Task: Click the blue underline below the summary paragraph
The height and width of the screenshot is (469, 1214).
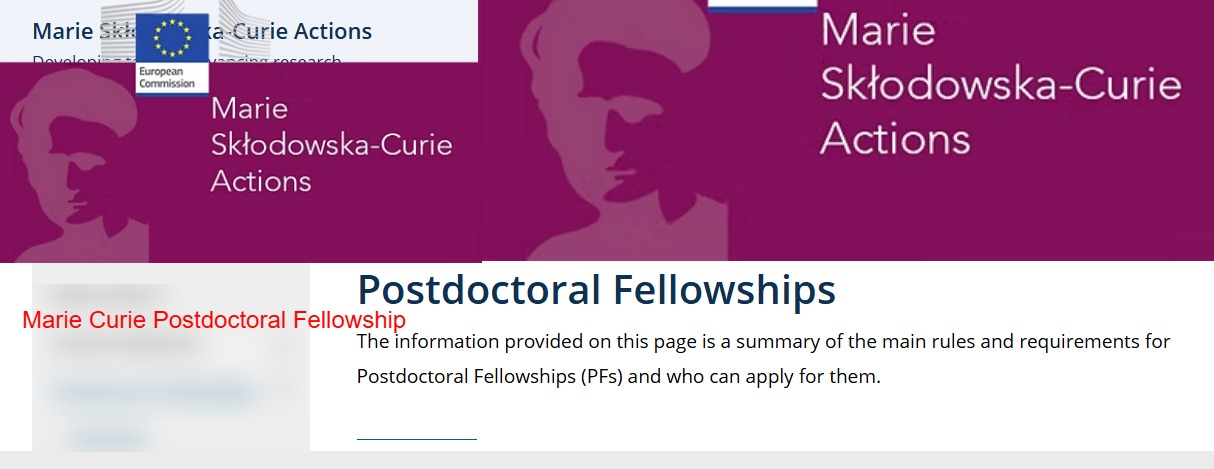Action: [x=417, y=438]
